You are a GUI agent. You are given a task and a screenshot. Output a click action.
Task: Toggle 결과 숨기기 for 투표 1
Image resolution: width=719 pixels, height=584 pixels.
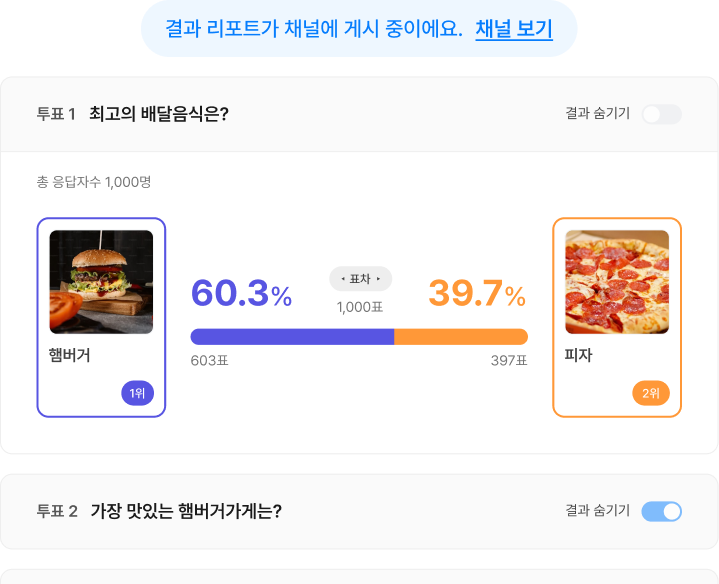(661, 114)
